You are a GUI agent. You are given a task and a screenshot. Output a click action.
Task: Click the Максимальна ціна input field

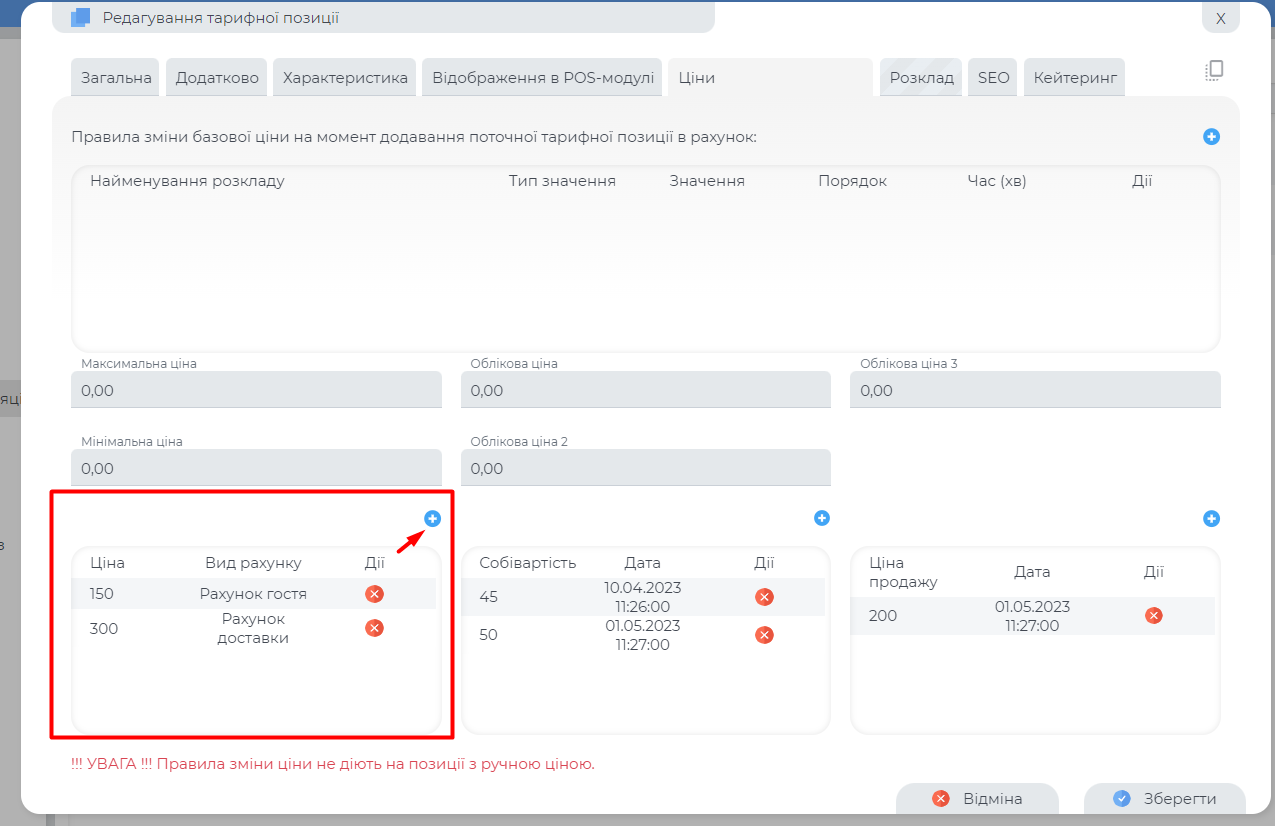click(256, 390)
